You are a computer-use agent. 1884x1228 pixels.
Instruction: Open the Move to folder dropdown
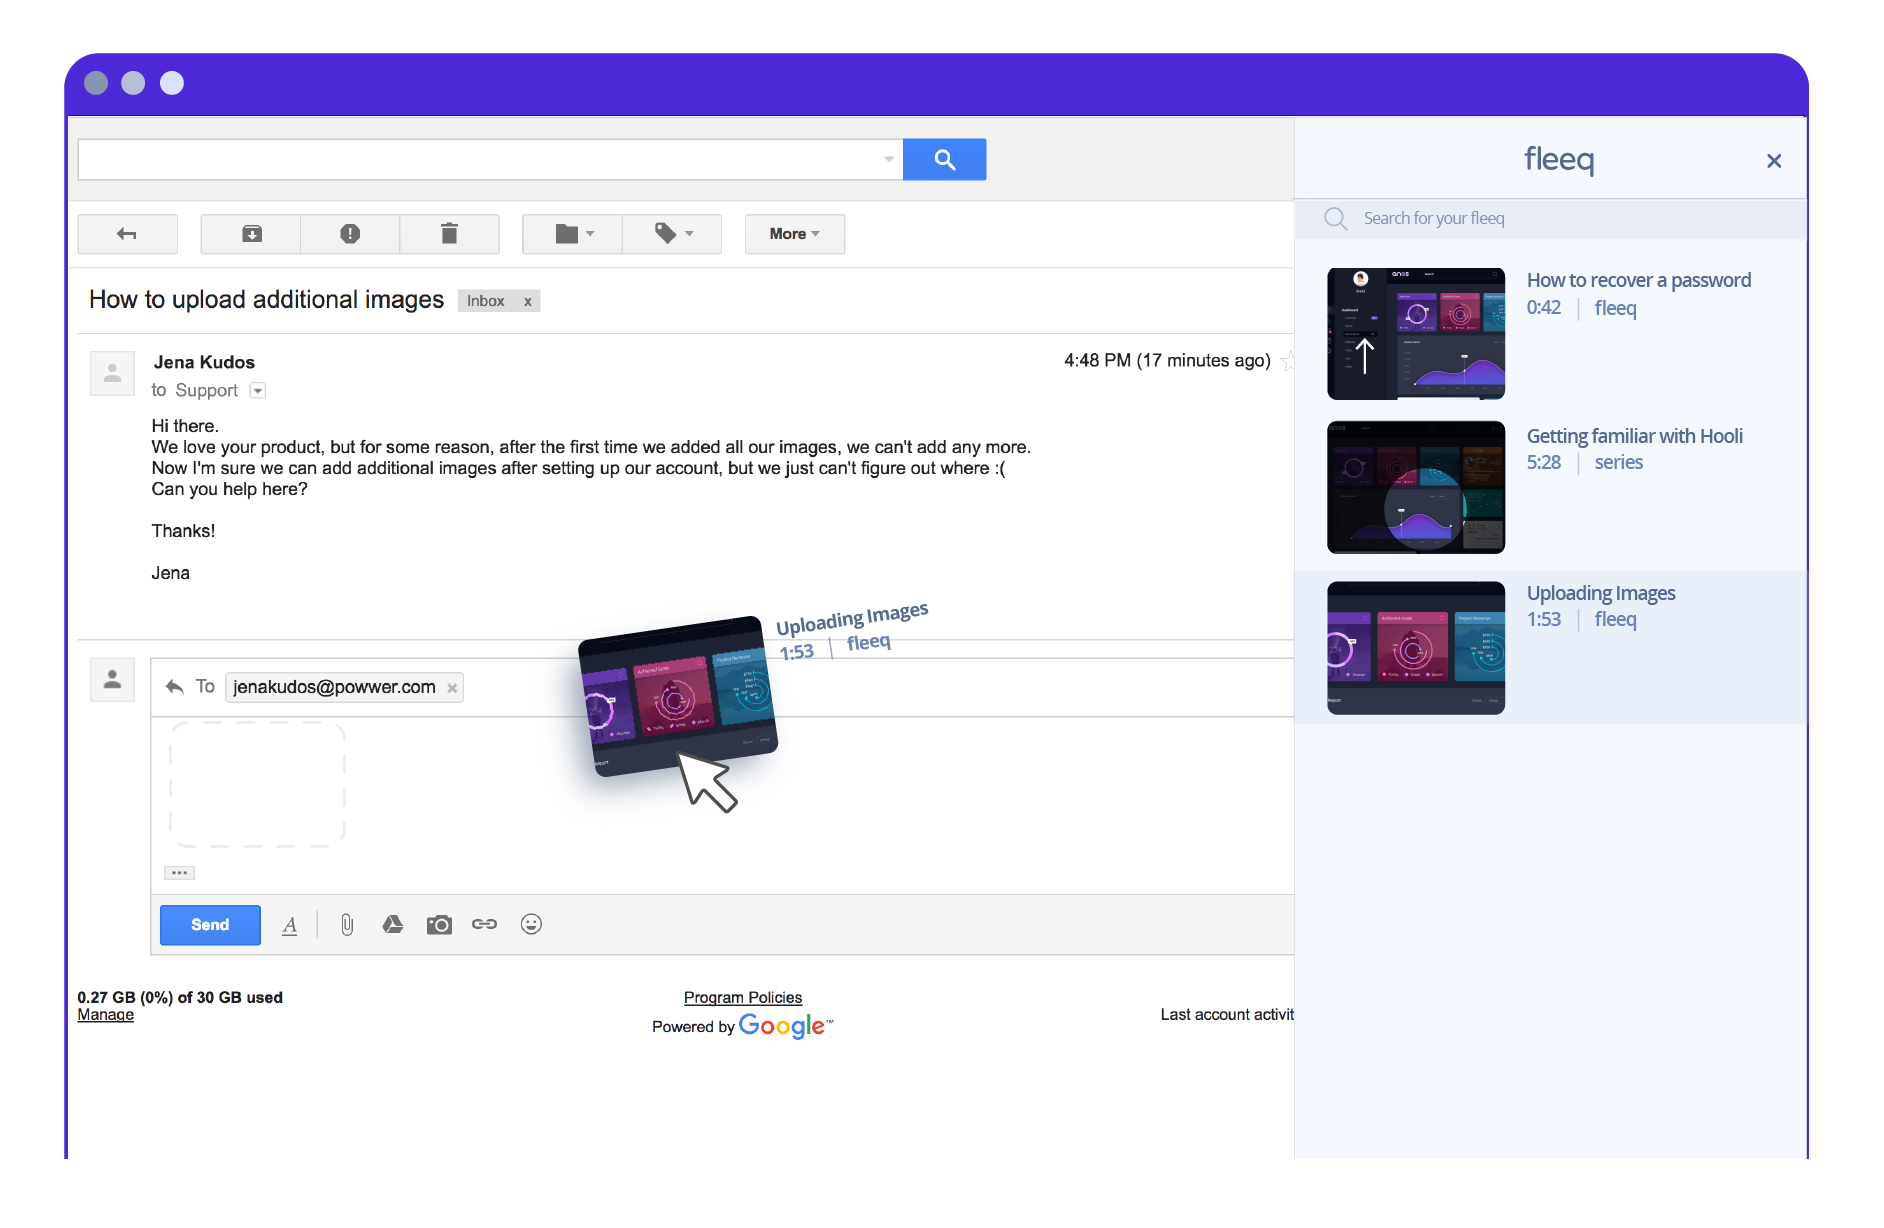coord(573,234)
